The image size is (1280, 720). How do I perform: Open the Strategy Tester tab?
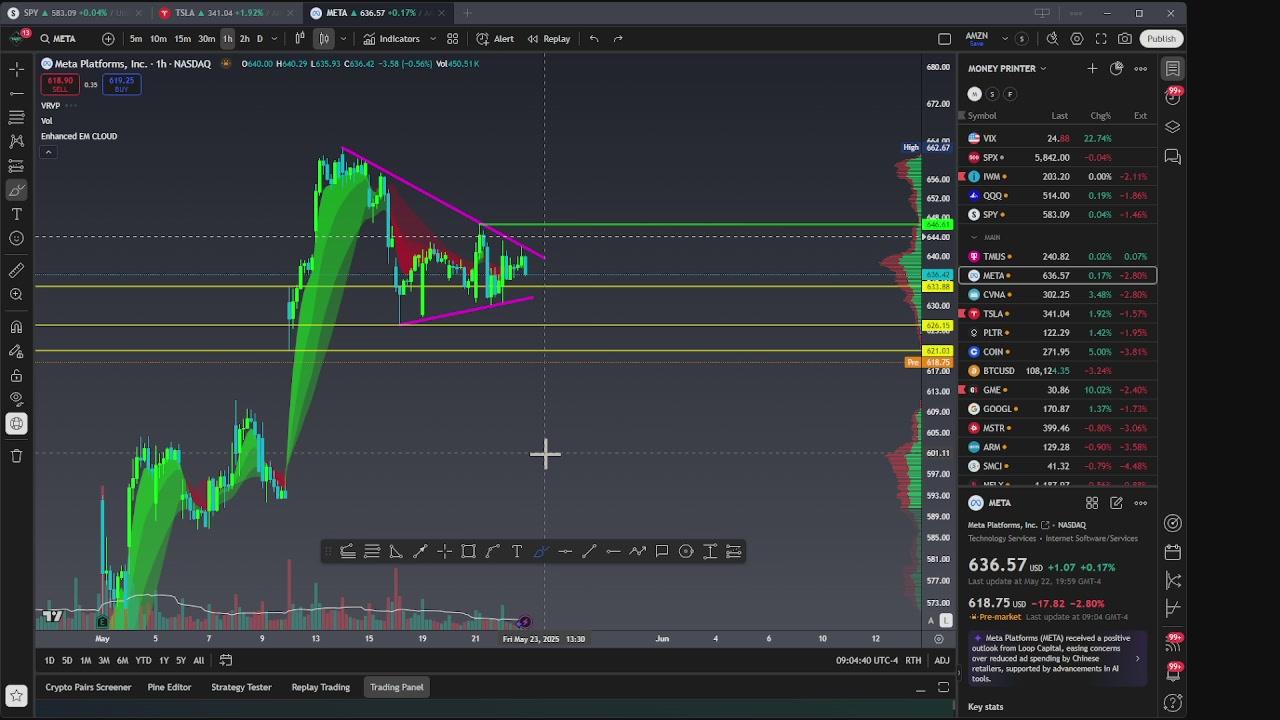point(241,687)
